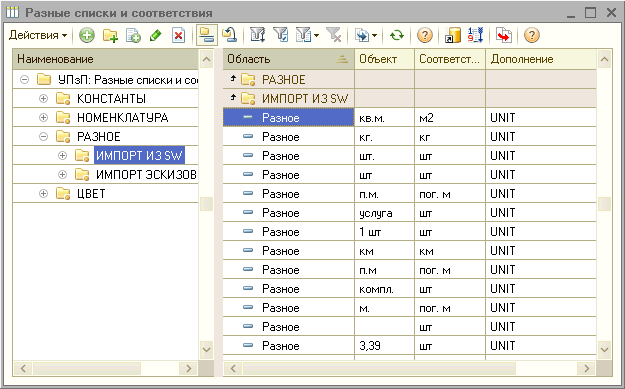Click the last Help icon on toolbar
625x389 pixels.
pos(532,35)
